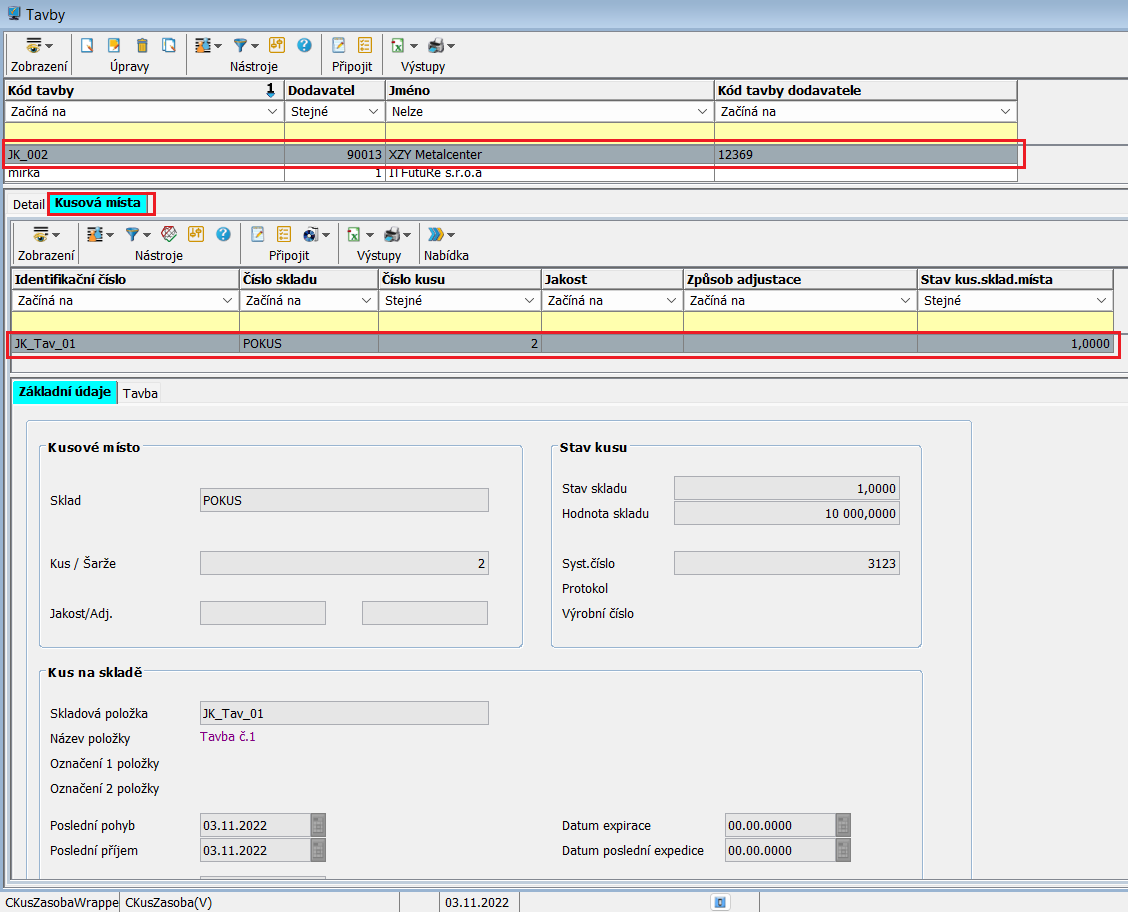Viewport: 1128px width, 912px height.
Task: Click the Tavba č.1 item name link
Action: point(229,737)
